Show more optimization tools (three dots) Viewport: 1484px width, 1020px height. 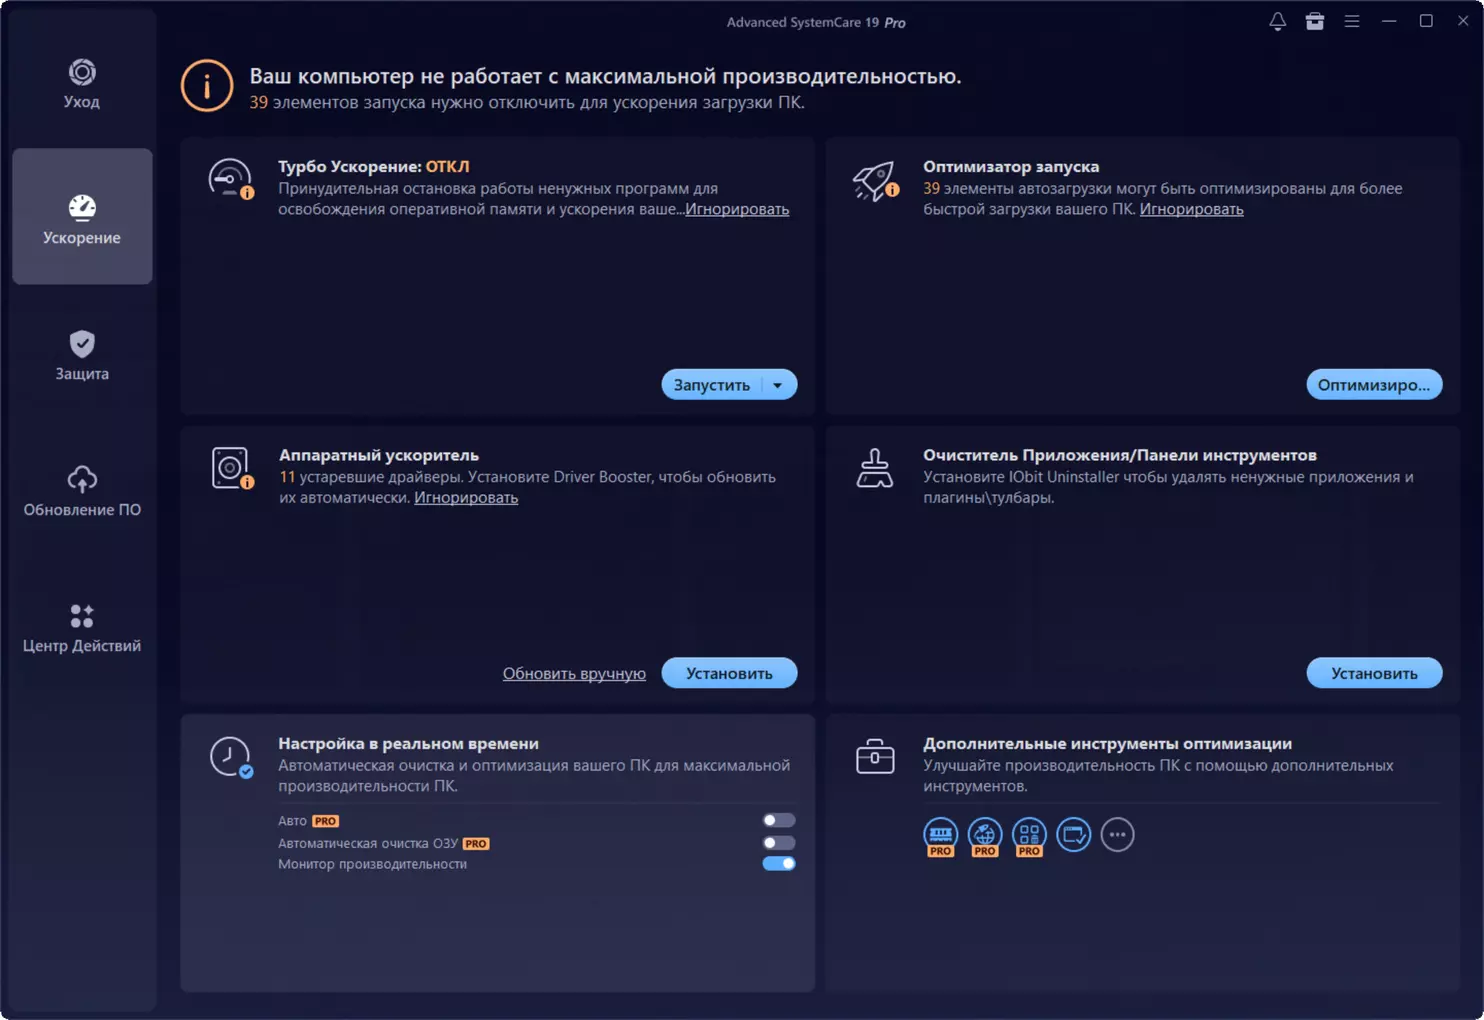coord(1117,834)
